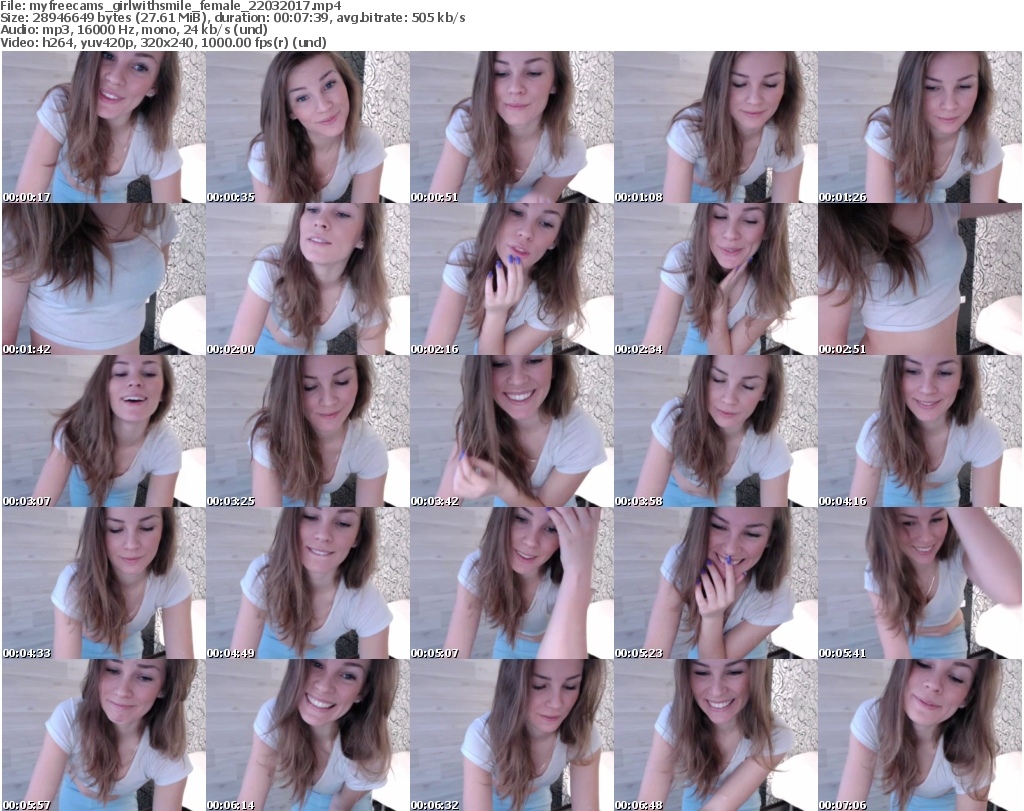Pick the frame stamped 00:05:07

[x=512, y=583]
